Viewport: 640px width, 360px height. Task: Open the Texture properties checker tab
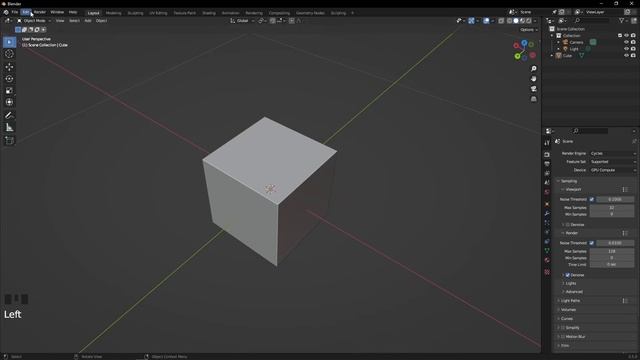[x=547, y=272]
